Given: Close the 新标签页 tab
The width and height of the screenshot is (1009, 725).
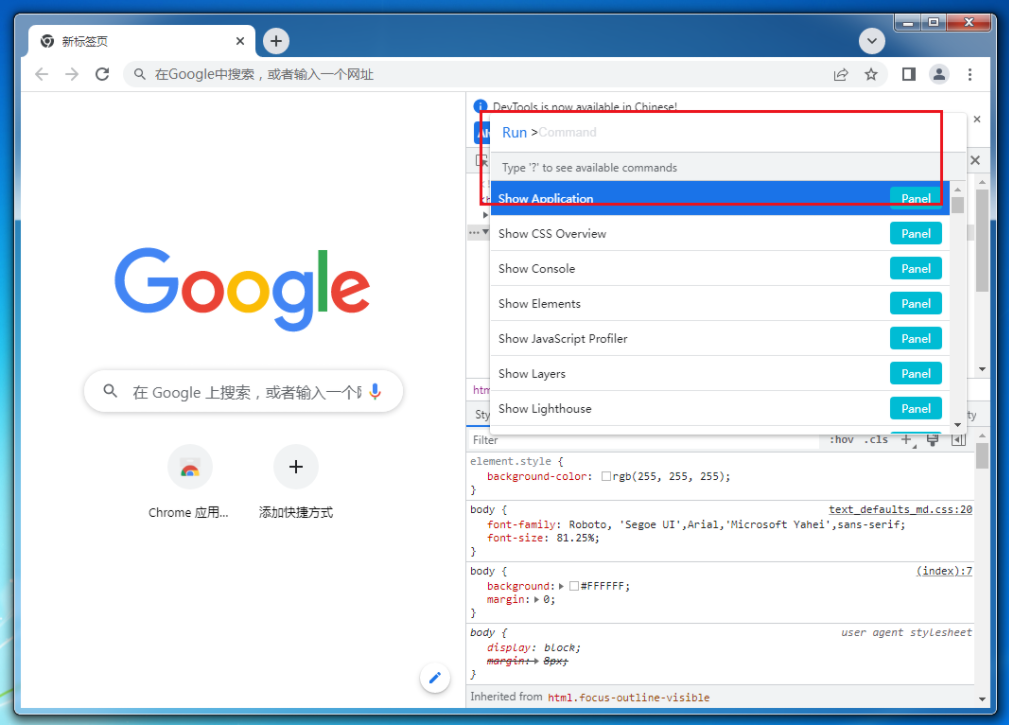Looking at the screenshot, I should coord(240,41).
